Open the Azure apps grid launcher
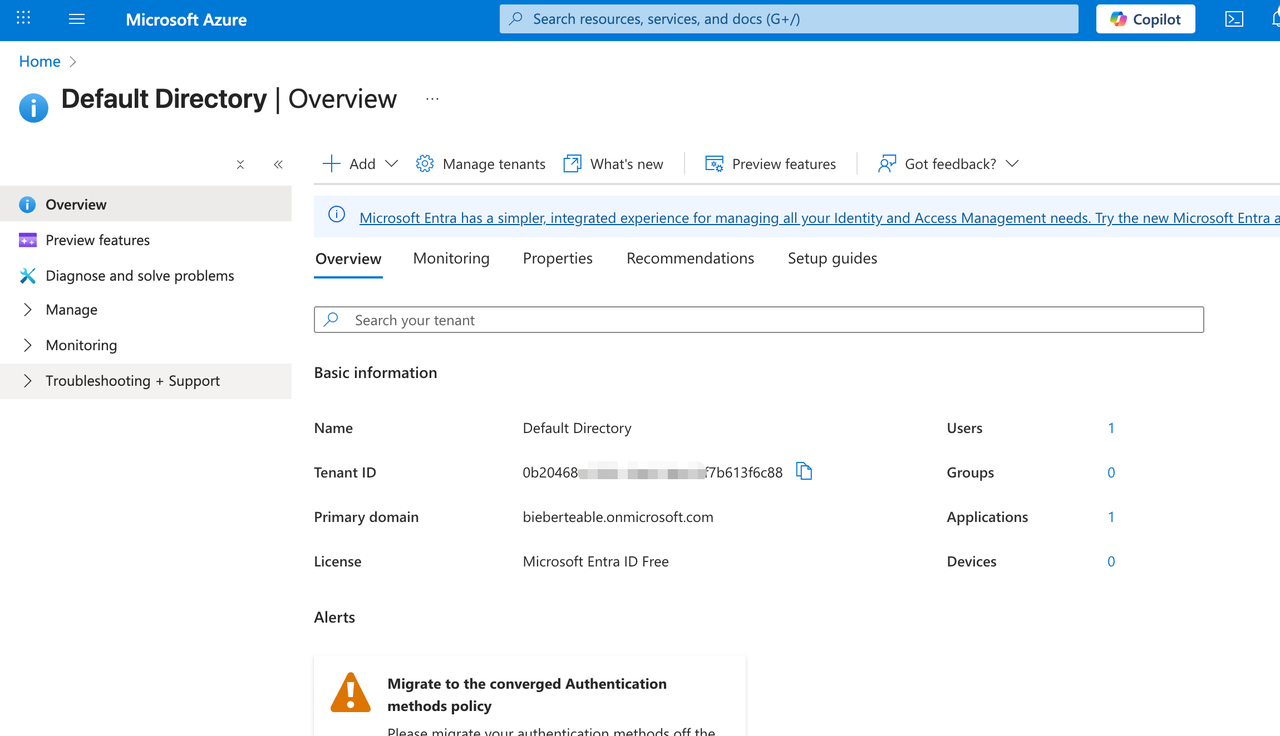Screen dimensions: 1280x736 click(x=24, y=19)
